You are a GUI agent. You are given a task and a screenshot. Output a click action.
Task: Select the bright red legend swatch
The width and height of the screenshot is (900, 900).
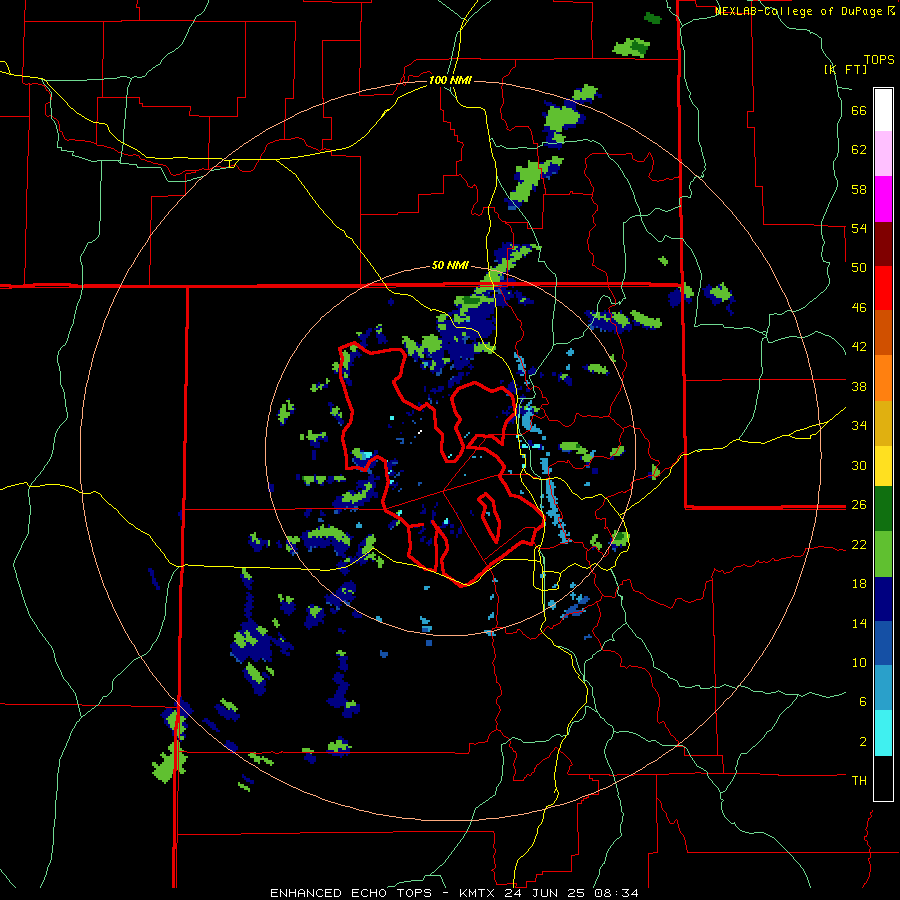883,288
